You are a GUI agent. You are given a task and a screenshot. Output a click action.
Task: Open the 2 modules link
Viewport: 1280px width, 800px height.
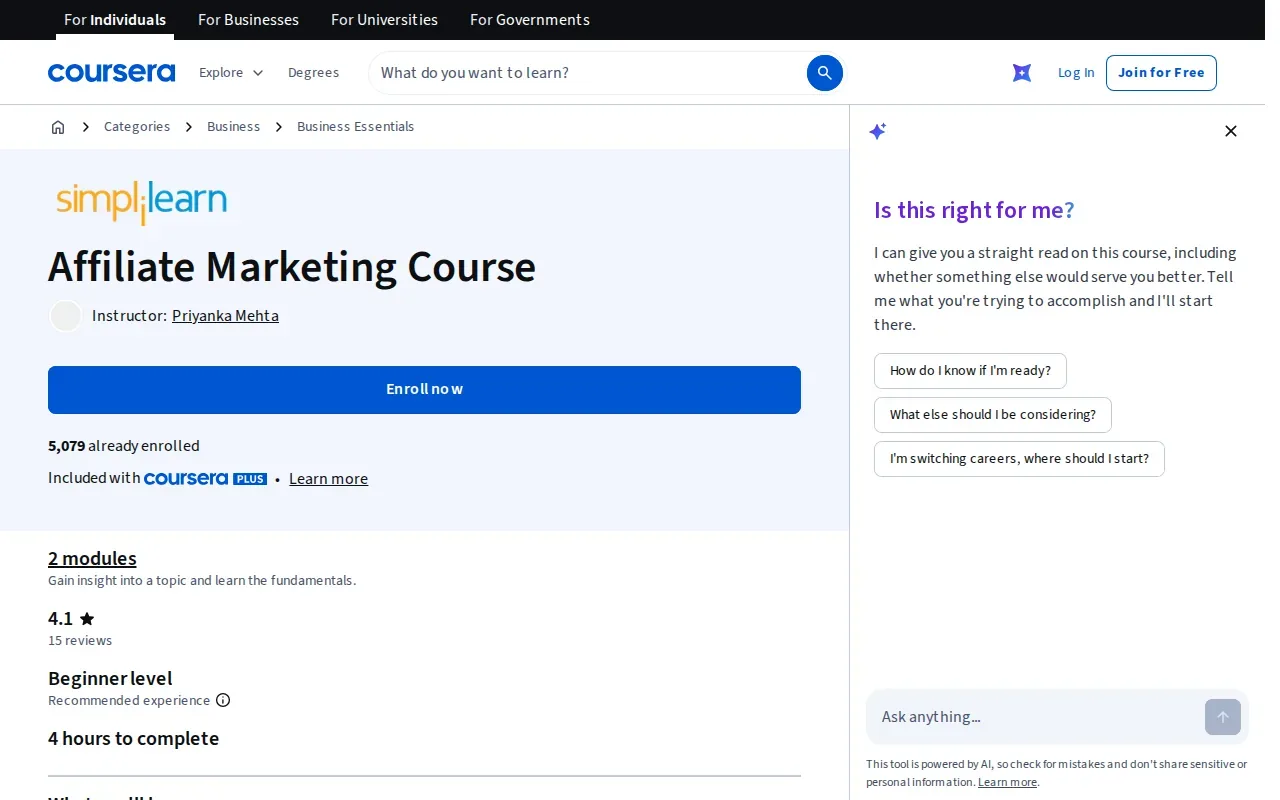(x=92, y=559)
